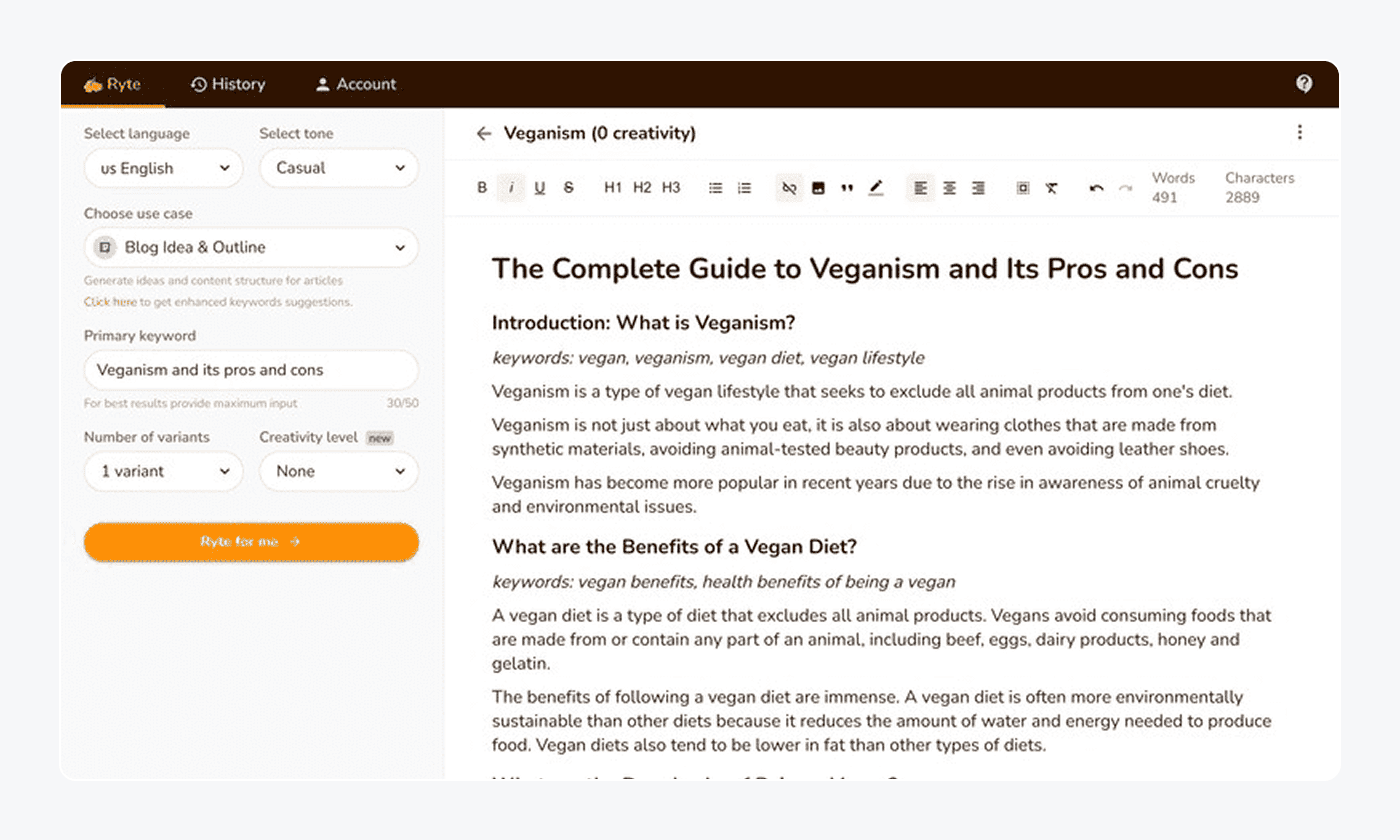The image size is (1400, 840).
Task: Open the Select language dropdown
Action: tap(163, 168)
